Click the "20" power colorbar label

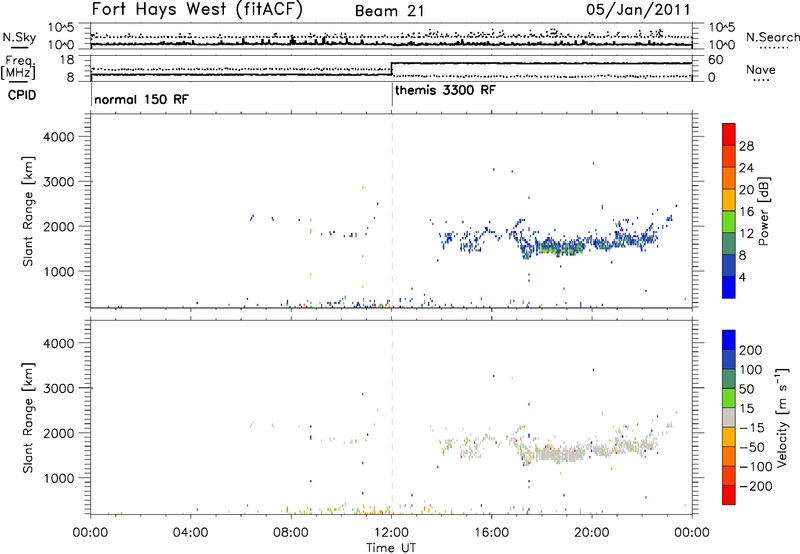click(x=746, y=190)
